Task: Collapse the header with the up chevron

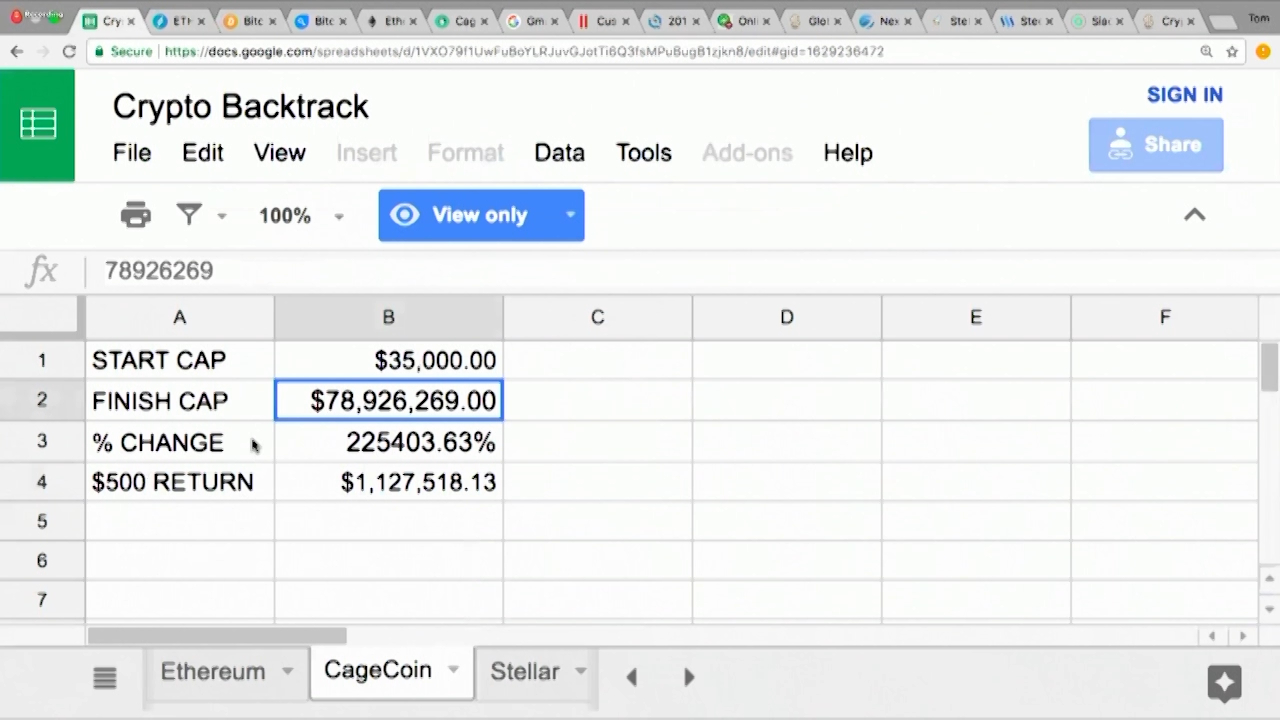Action: click(1194, 215)
